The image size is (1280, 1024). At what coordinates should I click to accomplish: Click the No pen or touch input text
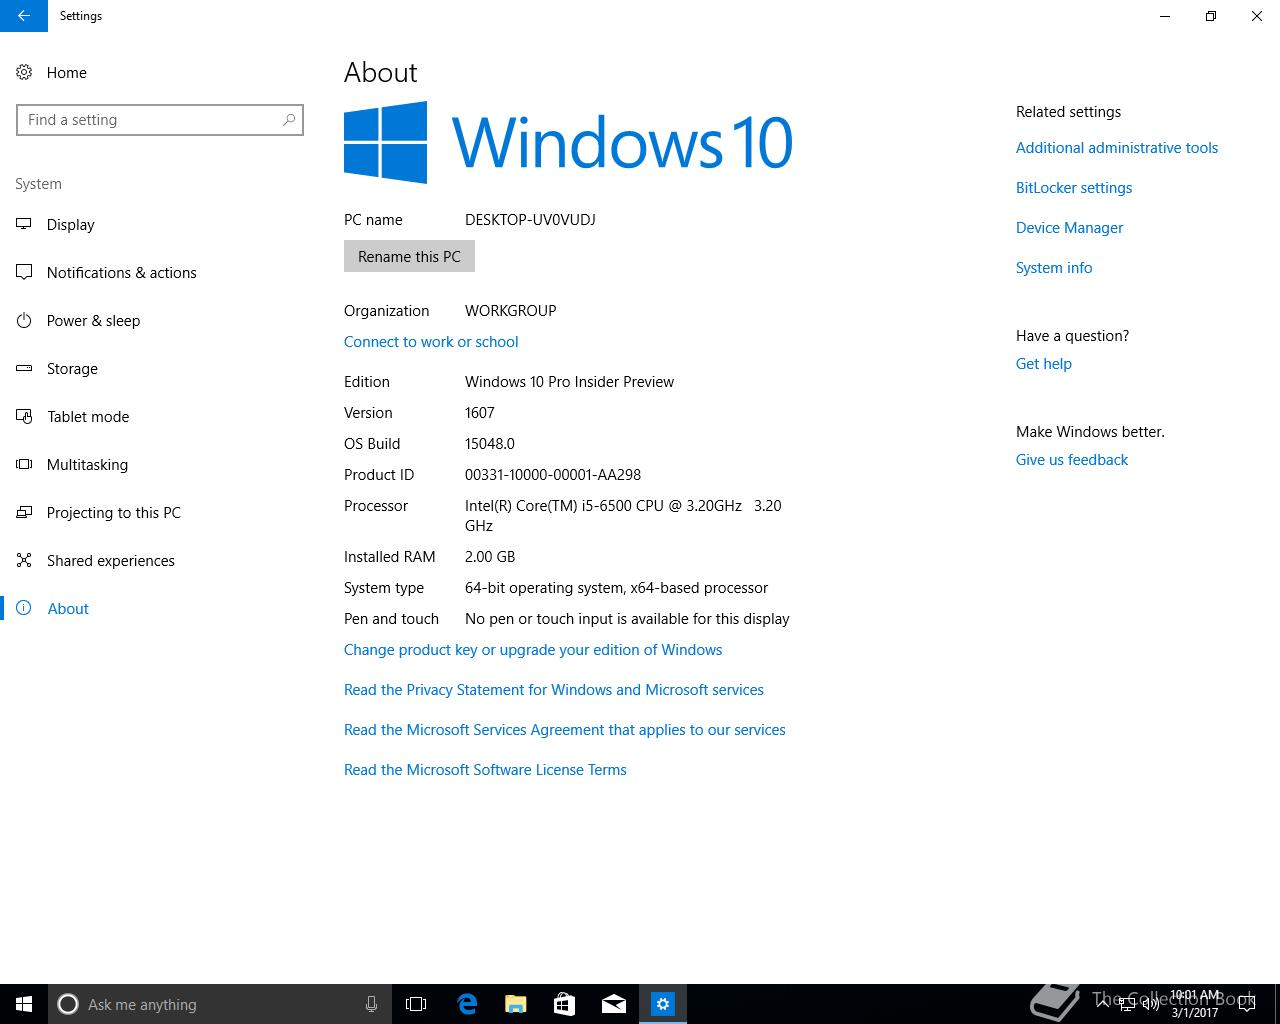coord(627,619)
